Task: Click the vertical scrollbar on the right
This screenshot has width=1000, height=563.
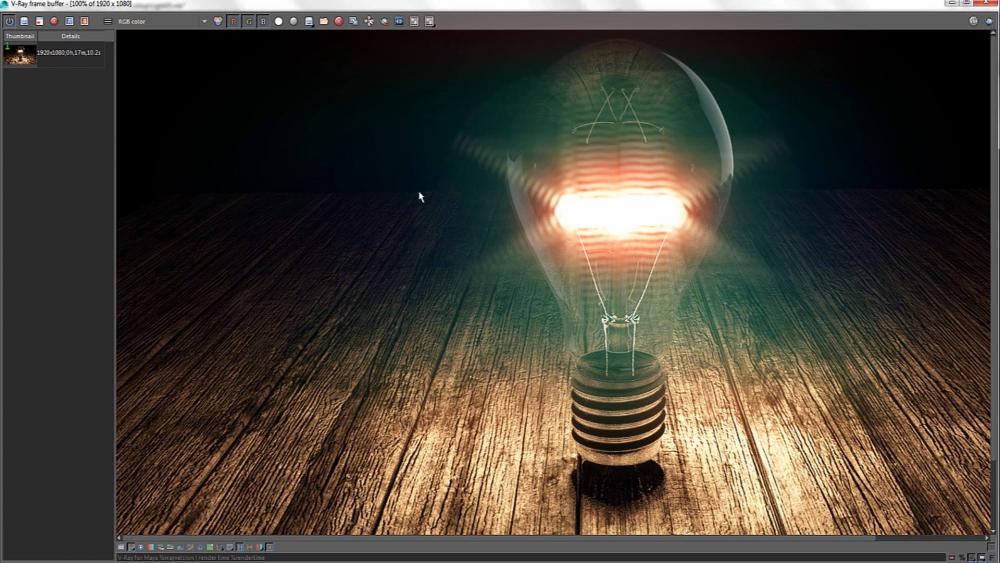Action: (x=994, y=282)
